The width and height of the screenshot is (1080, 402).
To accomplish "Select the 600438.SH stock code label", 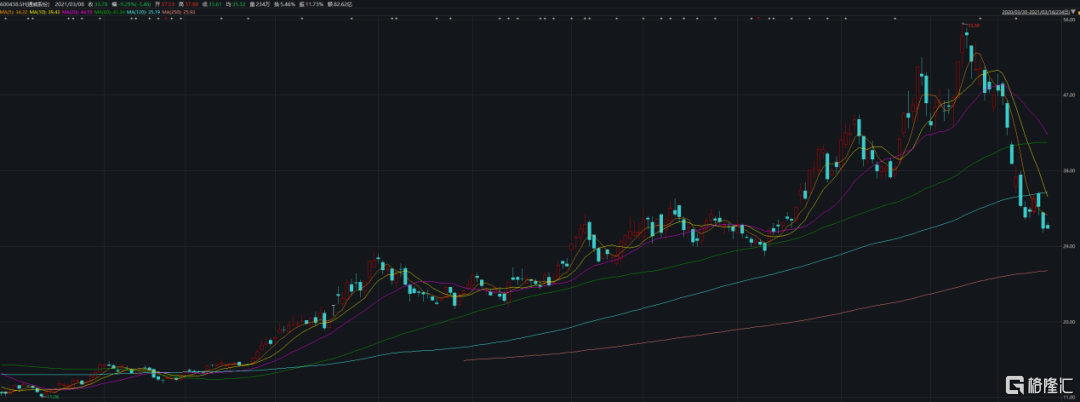I will click(25, 4).
